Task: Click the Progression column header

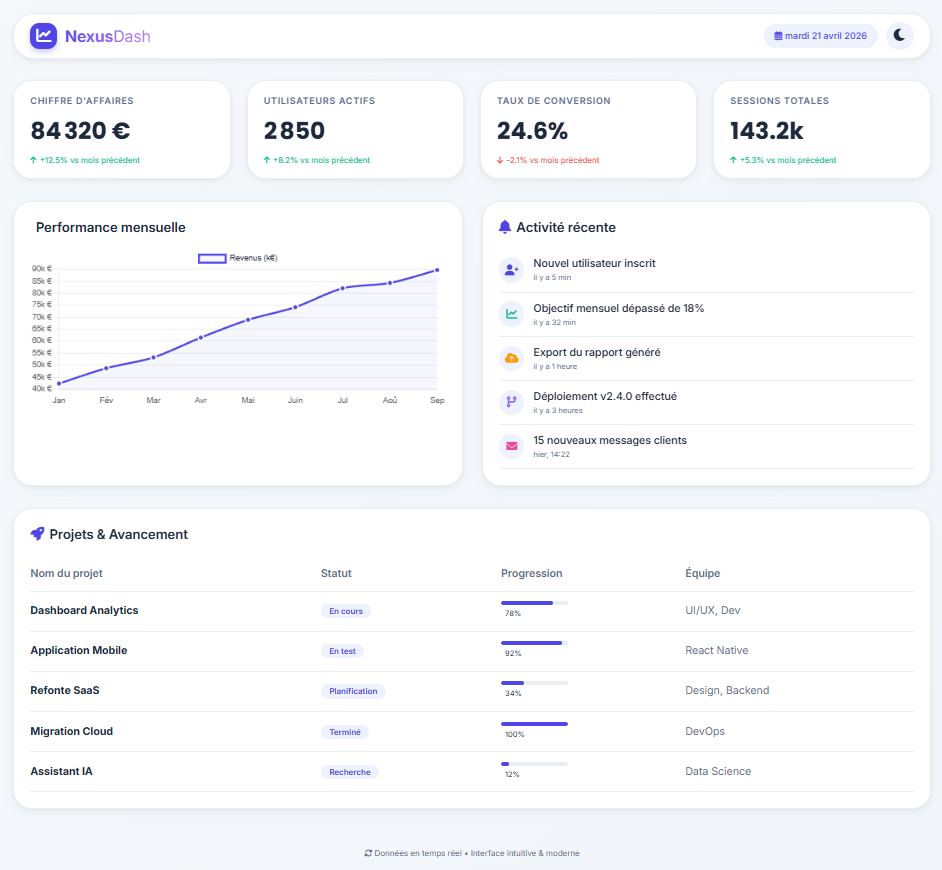Action: (x=532, y=573)
